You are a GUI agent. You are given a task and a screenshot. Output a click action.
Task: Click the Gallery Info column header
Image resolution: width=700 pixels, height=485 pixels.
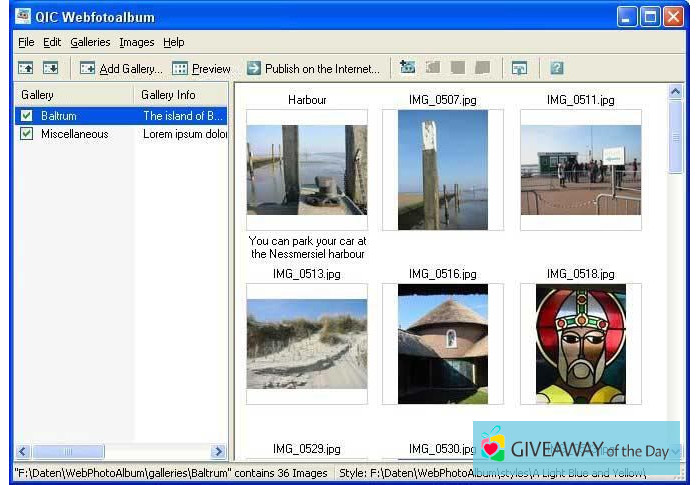pyautogui.click(x=180, y=95)
